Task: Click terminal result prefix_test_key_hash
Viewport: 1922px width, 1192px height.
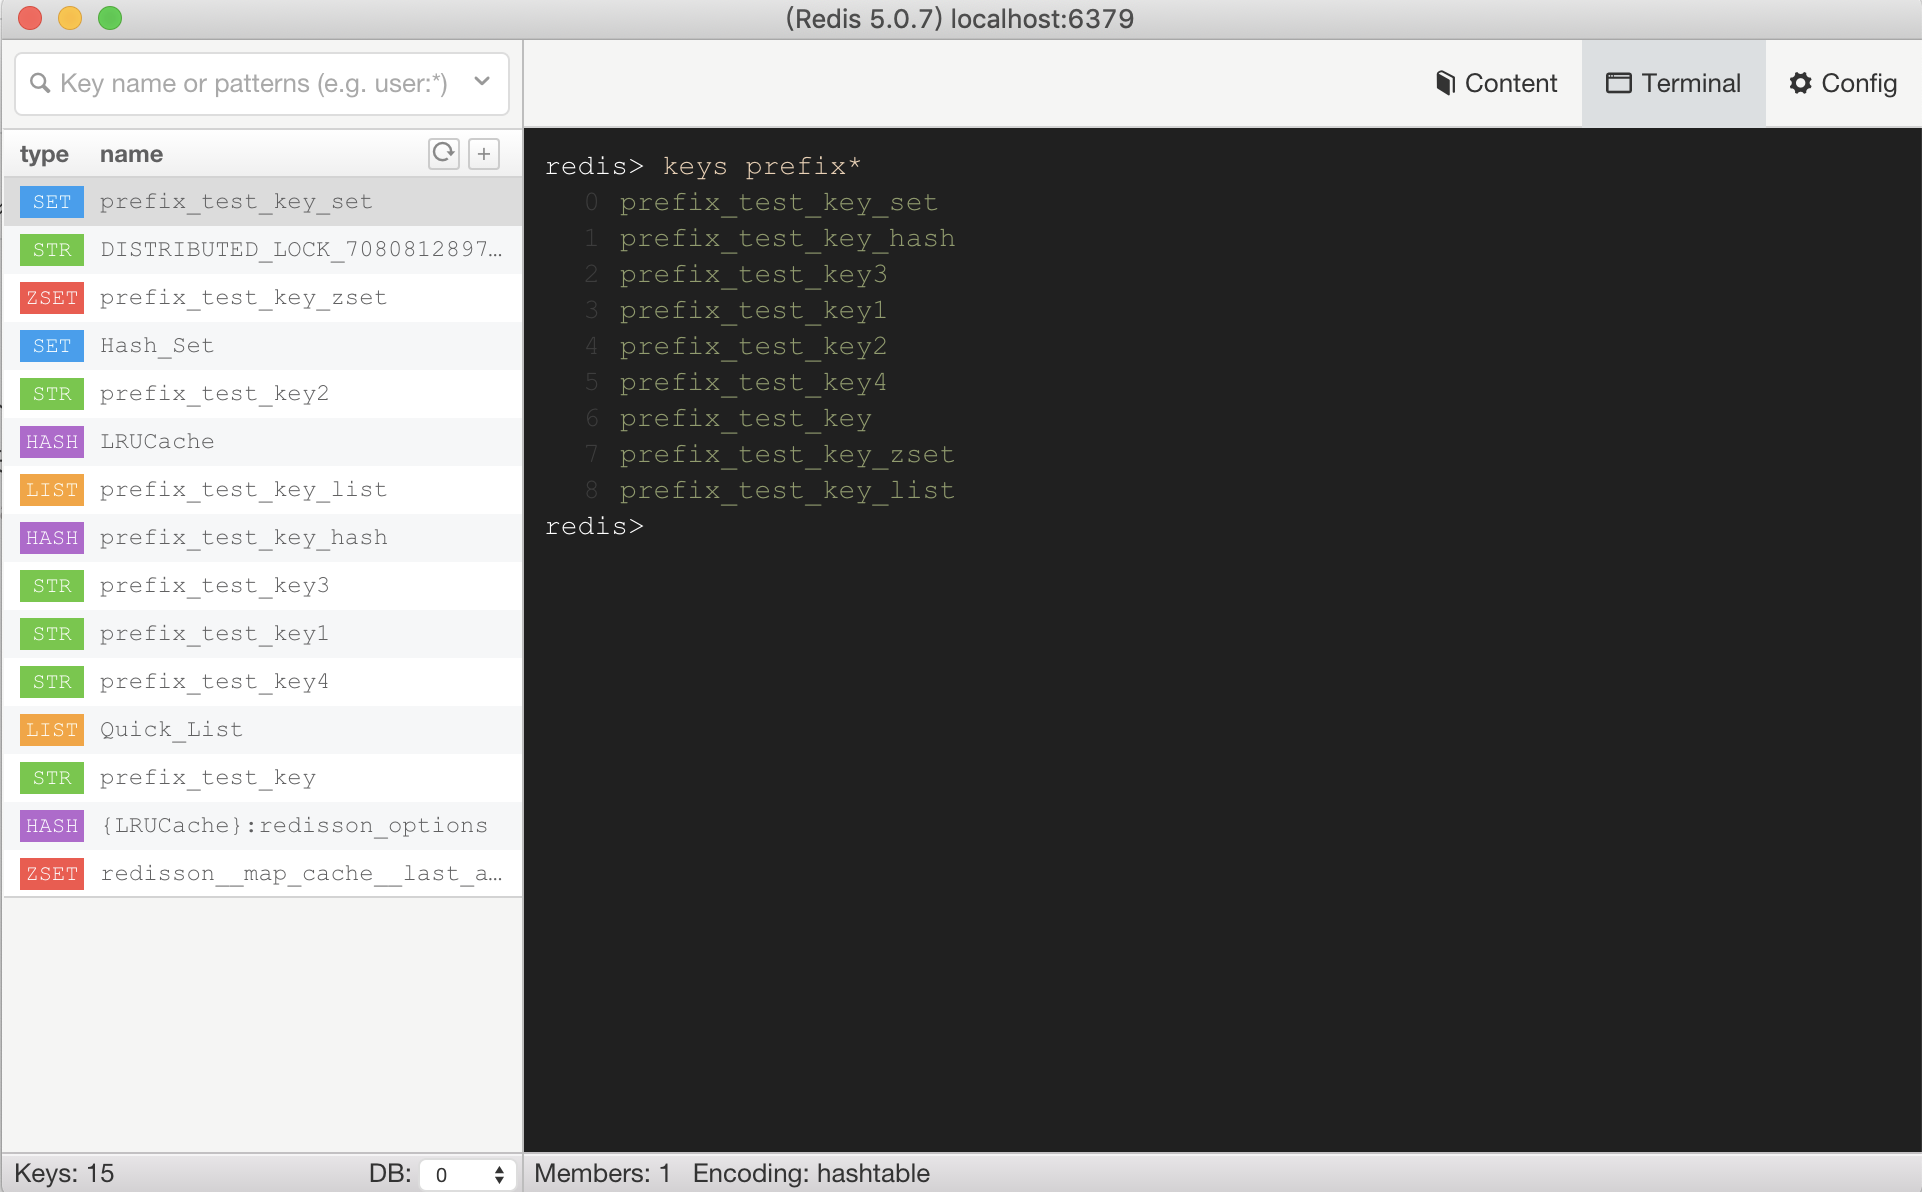Action: pos(787,239)
